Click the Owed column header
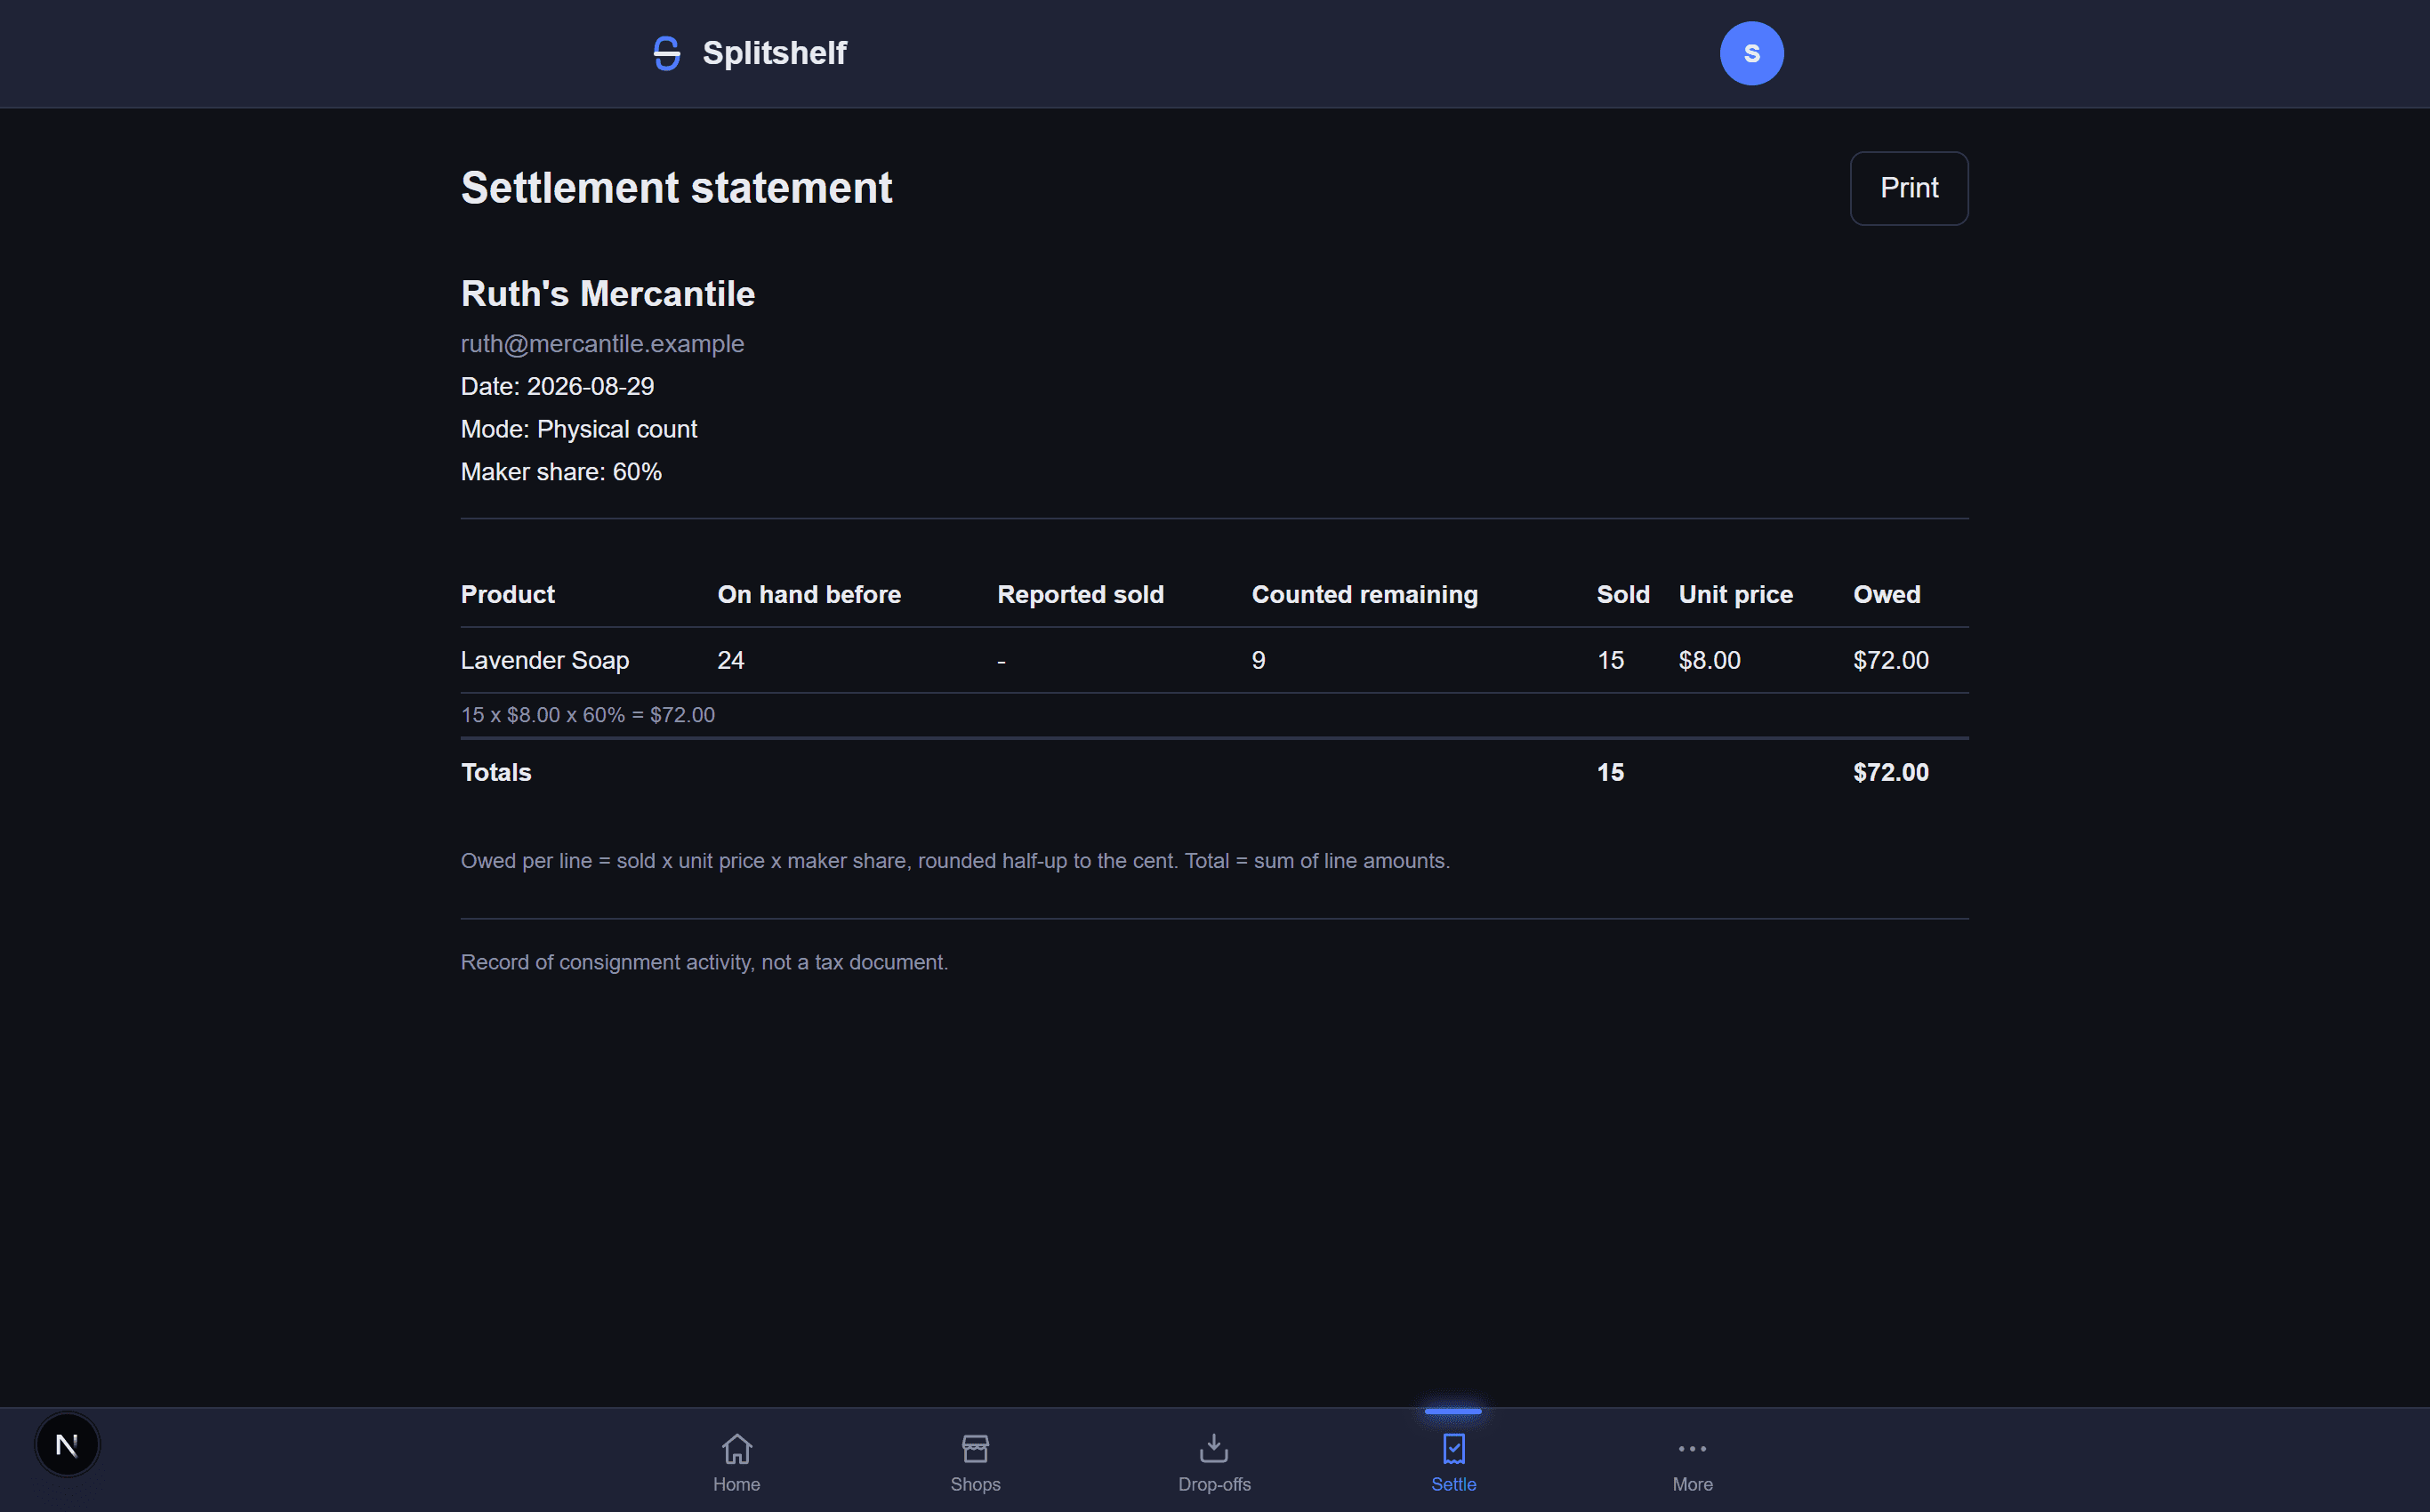 click(x=1886, y=594)
